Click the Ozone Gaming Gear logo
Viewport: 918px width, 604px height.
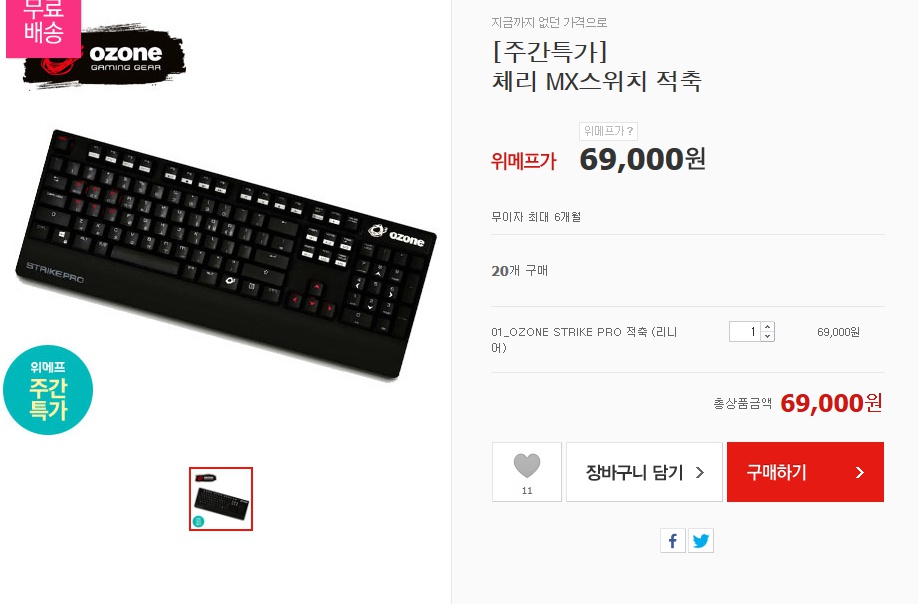click(x=105, y=57)
